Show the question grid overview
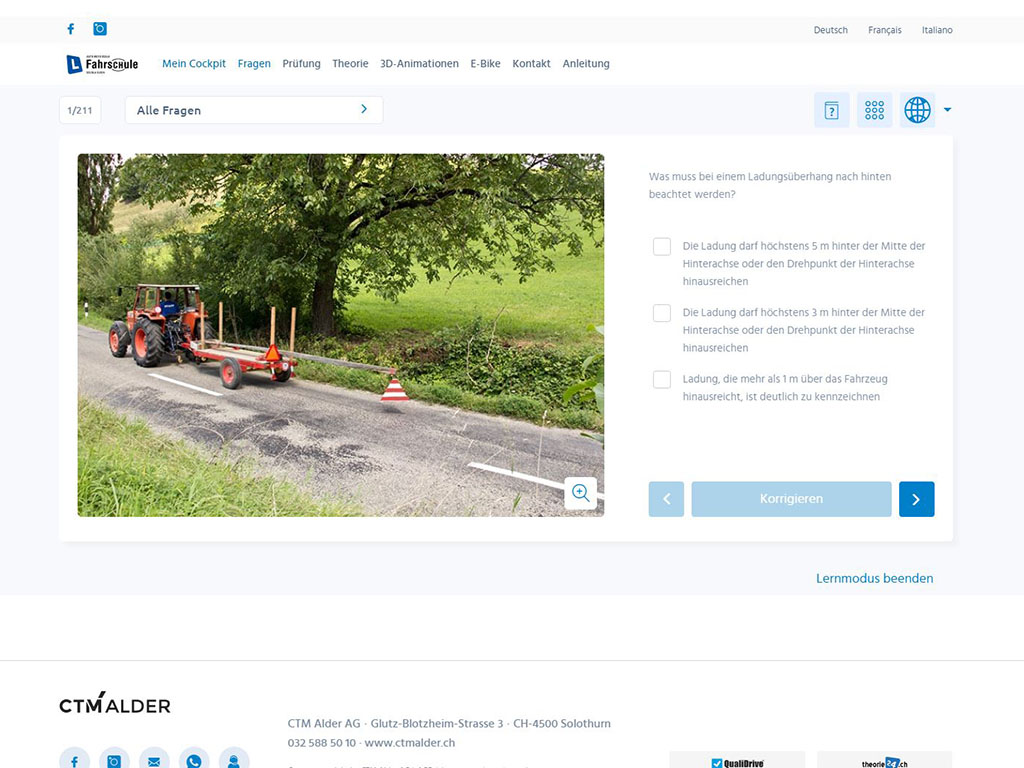Viewport: 1024px width, 768px height. point(874,110)
